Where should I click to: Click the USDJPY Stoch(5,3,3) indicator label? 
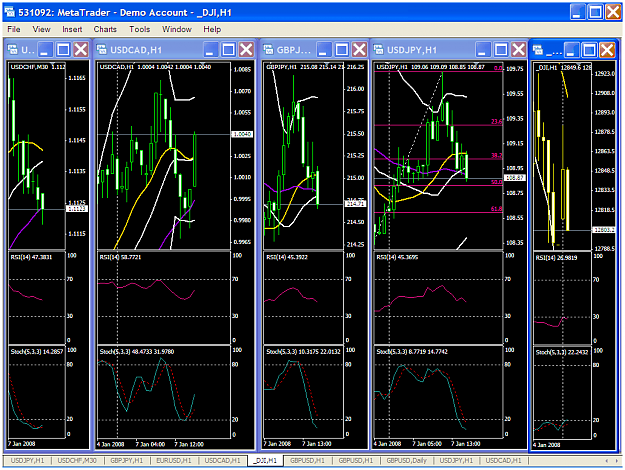(412, 352)
